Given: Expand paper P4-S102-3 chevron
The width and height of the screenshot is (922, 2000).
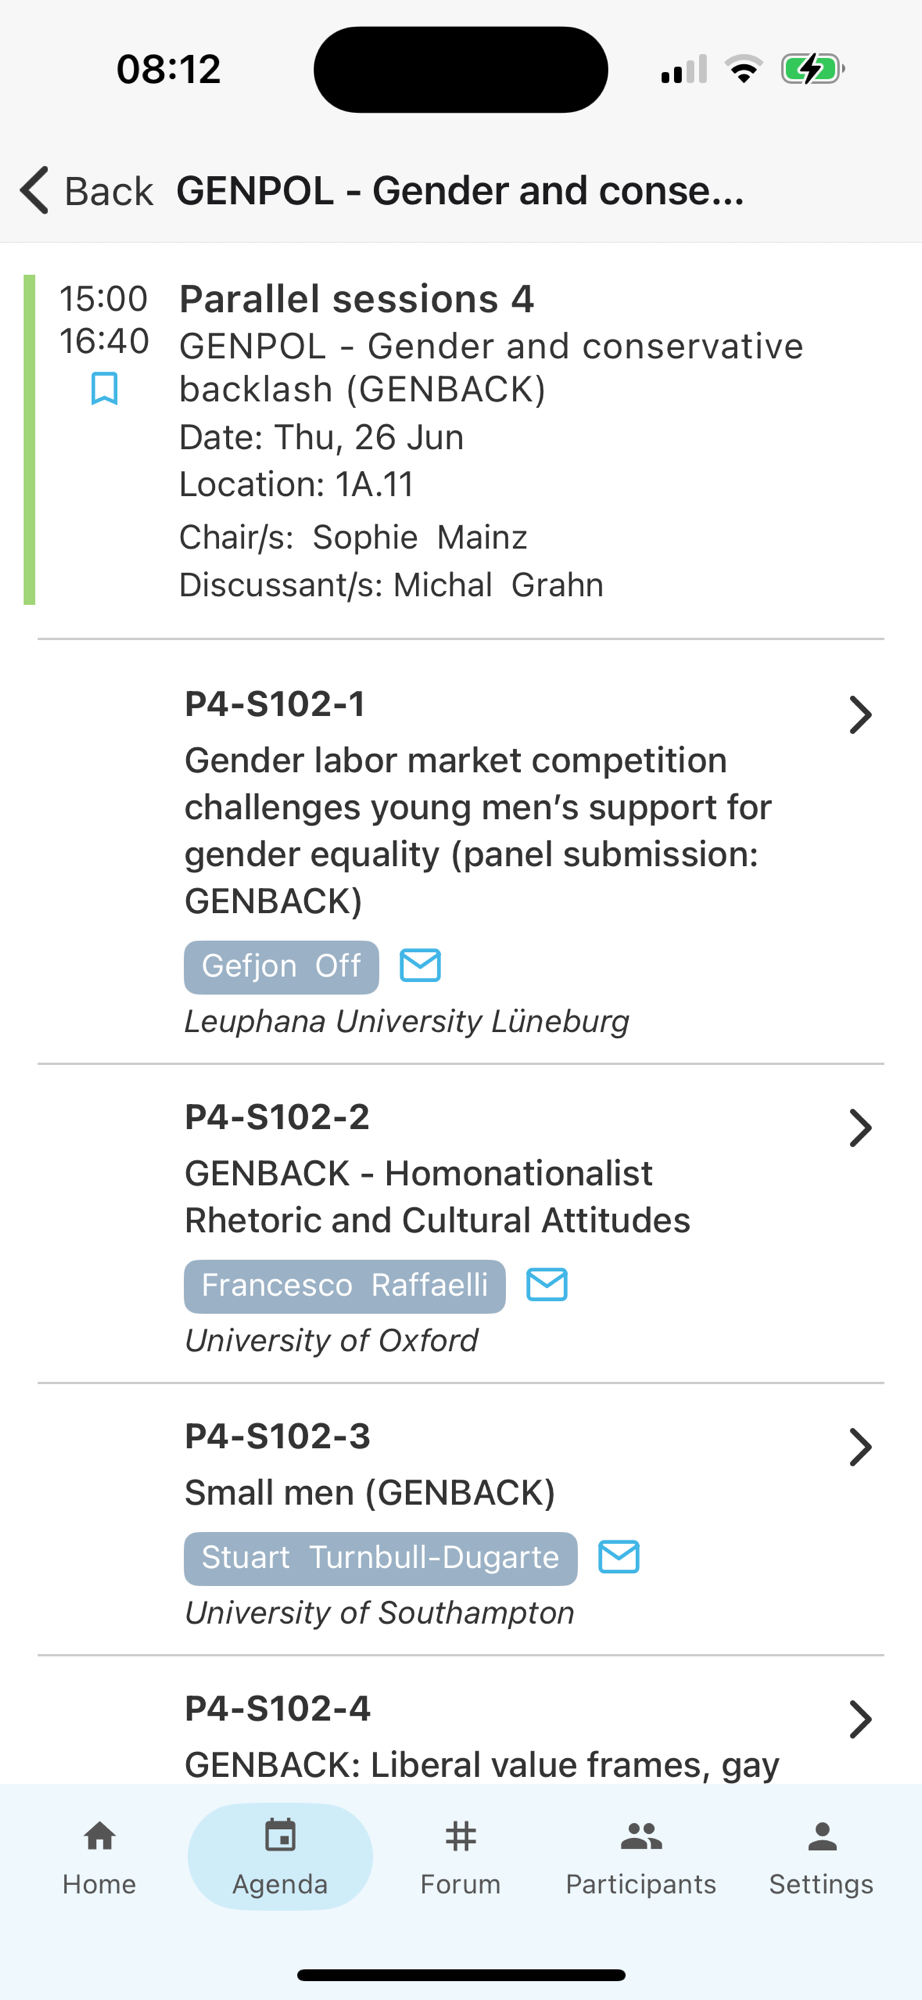Looking at the screenshot, I should (860, 1447).
